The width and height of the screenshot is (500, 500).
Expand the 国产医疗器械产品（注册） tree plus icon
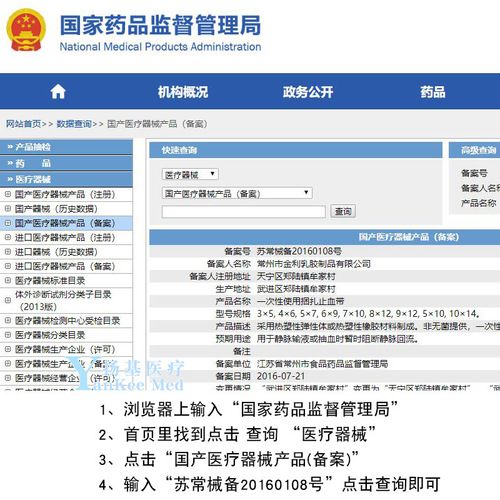(8, 194)
